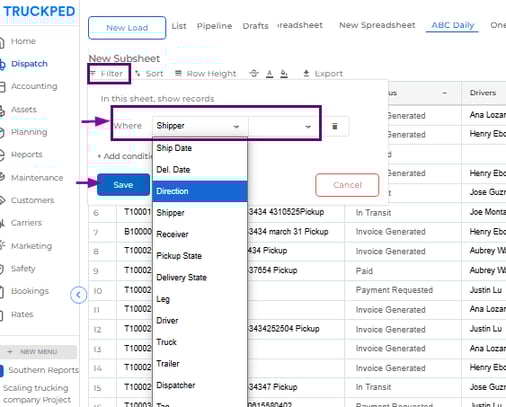
Task: Switch to the Drafts tab
Action: pyautogui.click(x=255, y=26)
